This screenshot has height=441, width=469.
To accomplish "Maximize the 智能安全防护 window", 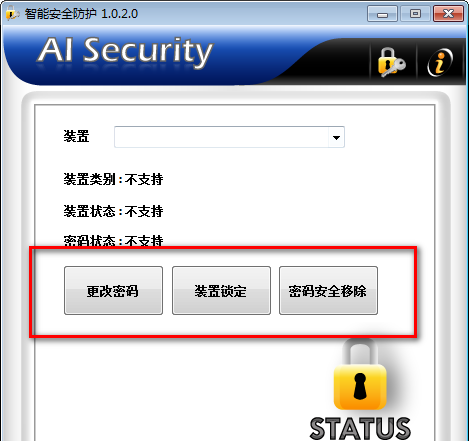I will 415,14.
